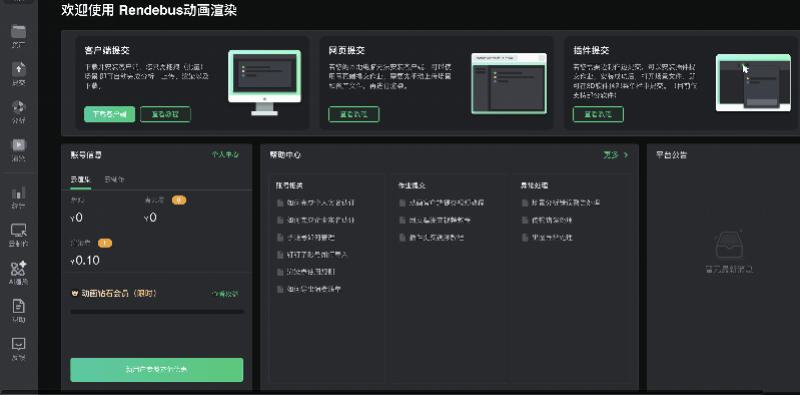This screenshot has width=800, height=395.
Task: Click the 更多 link in 帮助中心
Action: 611,155
